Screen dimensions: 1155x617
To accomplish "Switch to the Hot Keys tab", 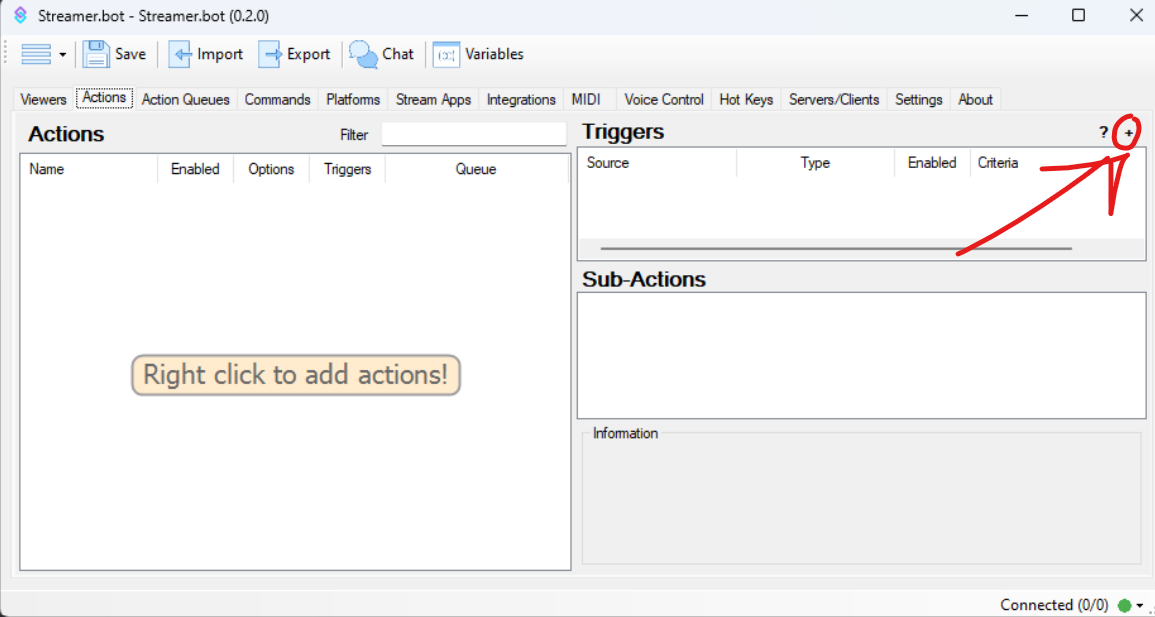I will pos(746,99).
